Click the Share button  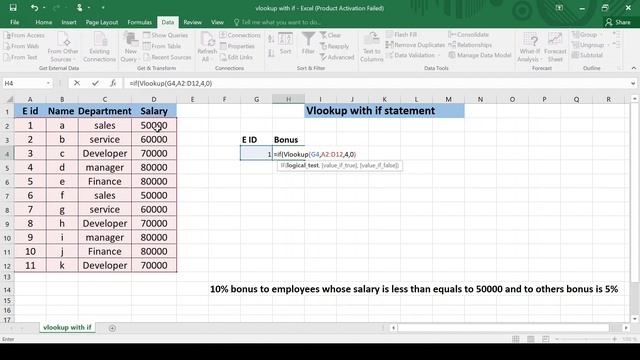pyautogui.click(x=618, y=22)
